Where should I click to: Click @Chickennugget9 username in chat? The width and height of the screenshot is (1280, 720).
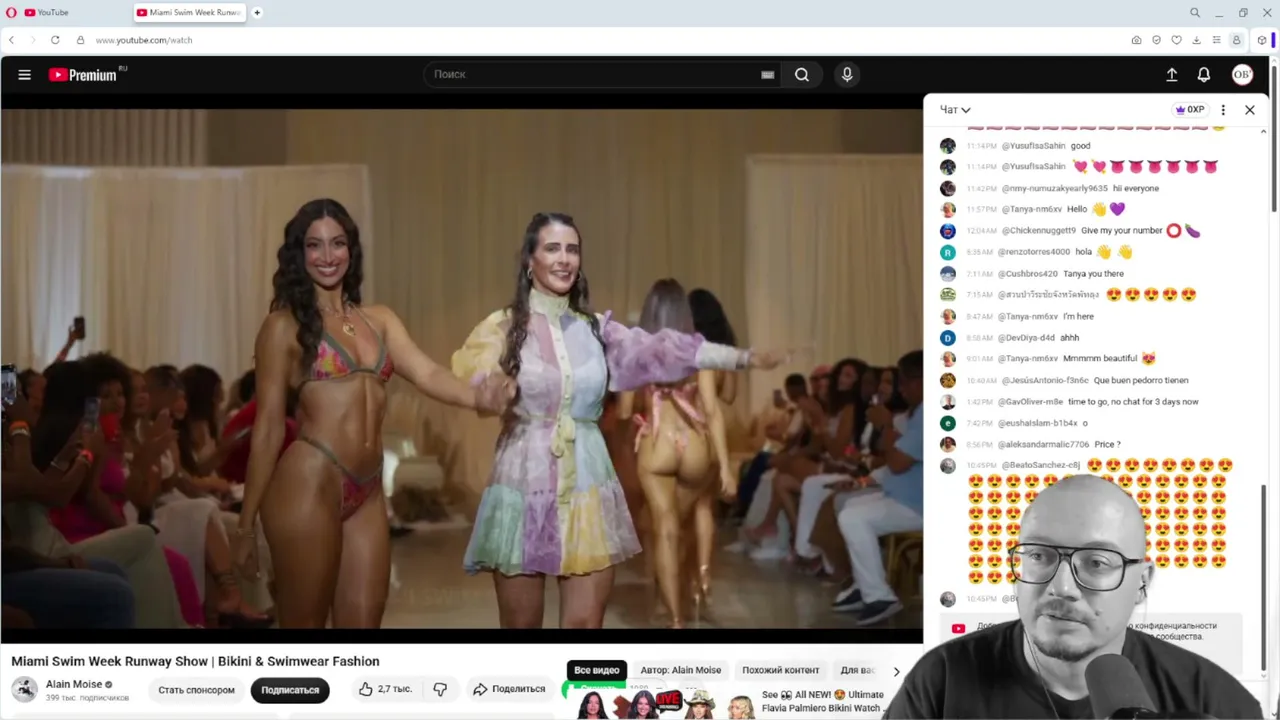tap(1039, 231)
